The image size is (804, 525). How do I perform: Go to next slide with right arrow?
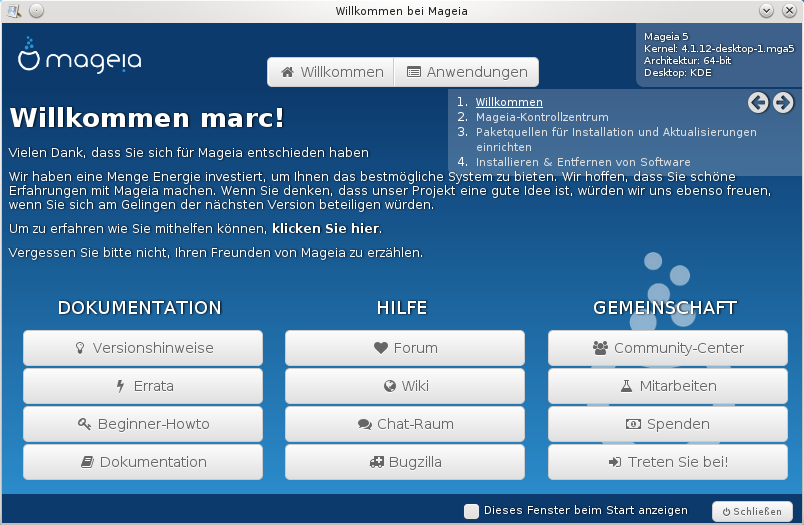click(x=783, y=103)
